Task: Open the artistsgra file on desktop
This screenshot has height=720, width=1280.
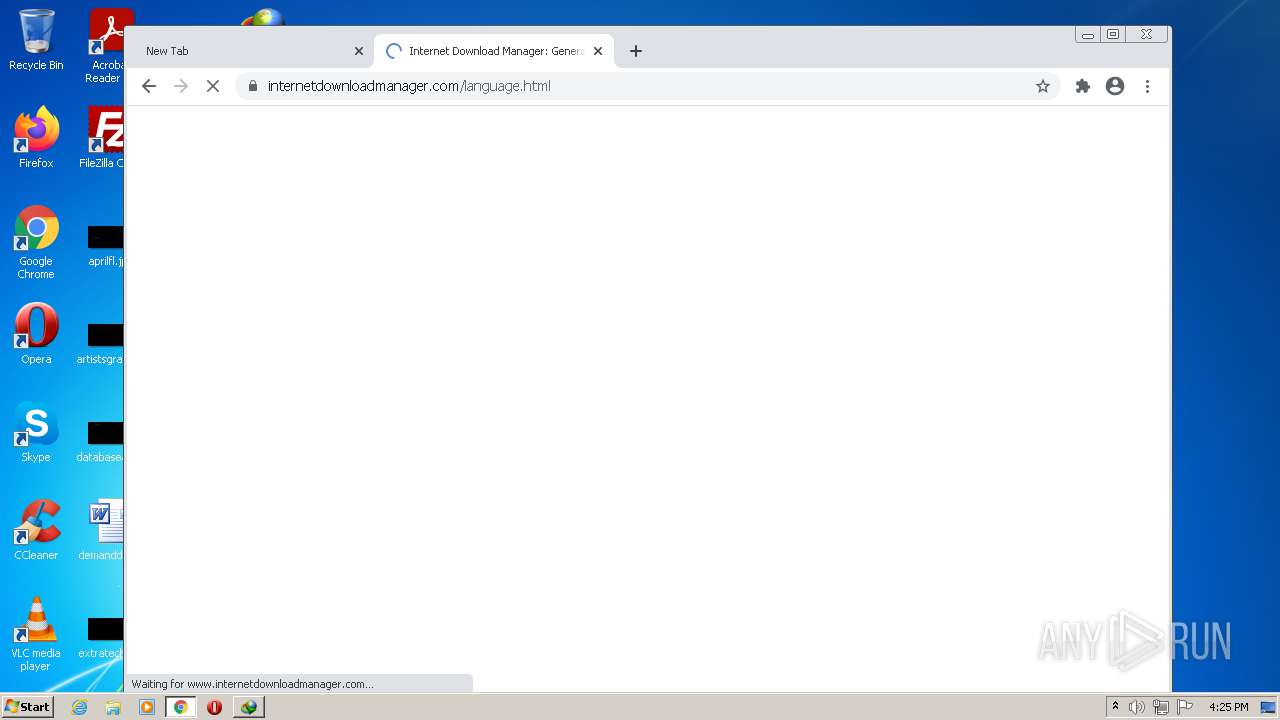Action: tap(100, 343)
